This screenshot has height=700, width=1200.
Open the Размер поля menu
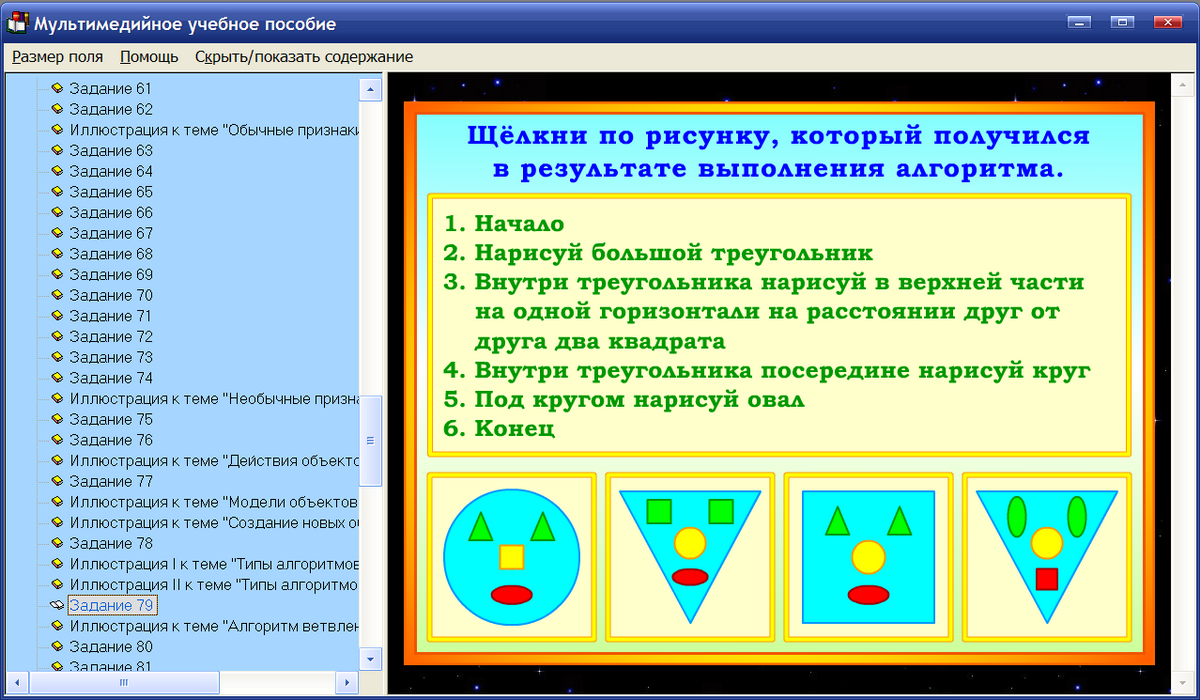58,57
